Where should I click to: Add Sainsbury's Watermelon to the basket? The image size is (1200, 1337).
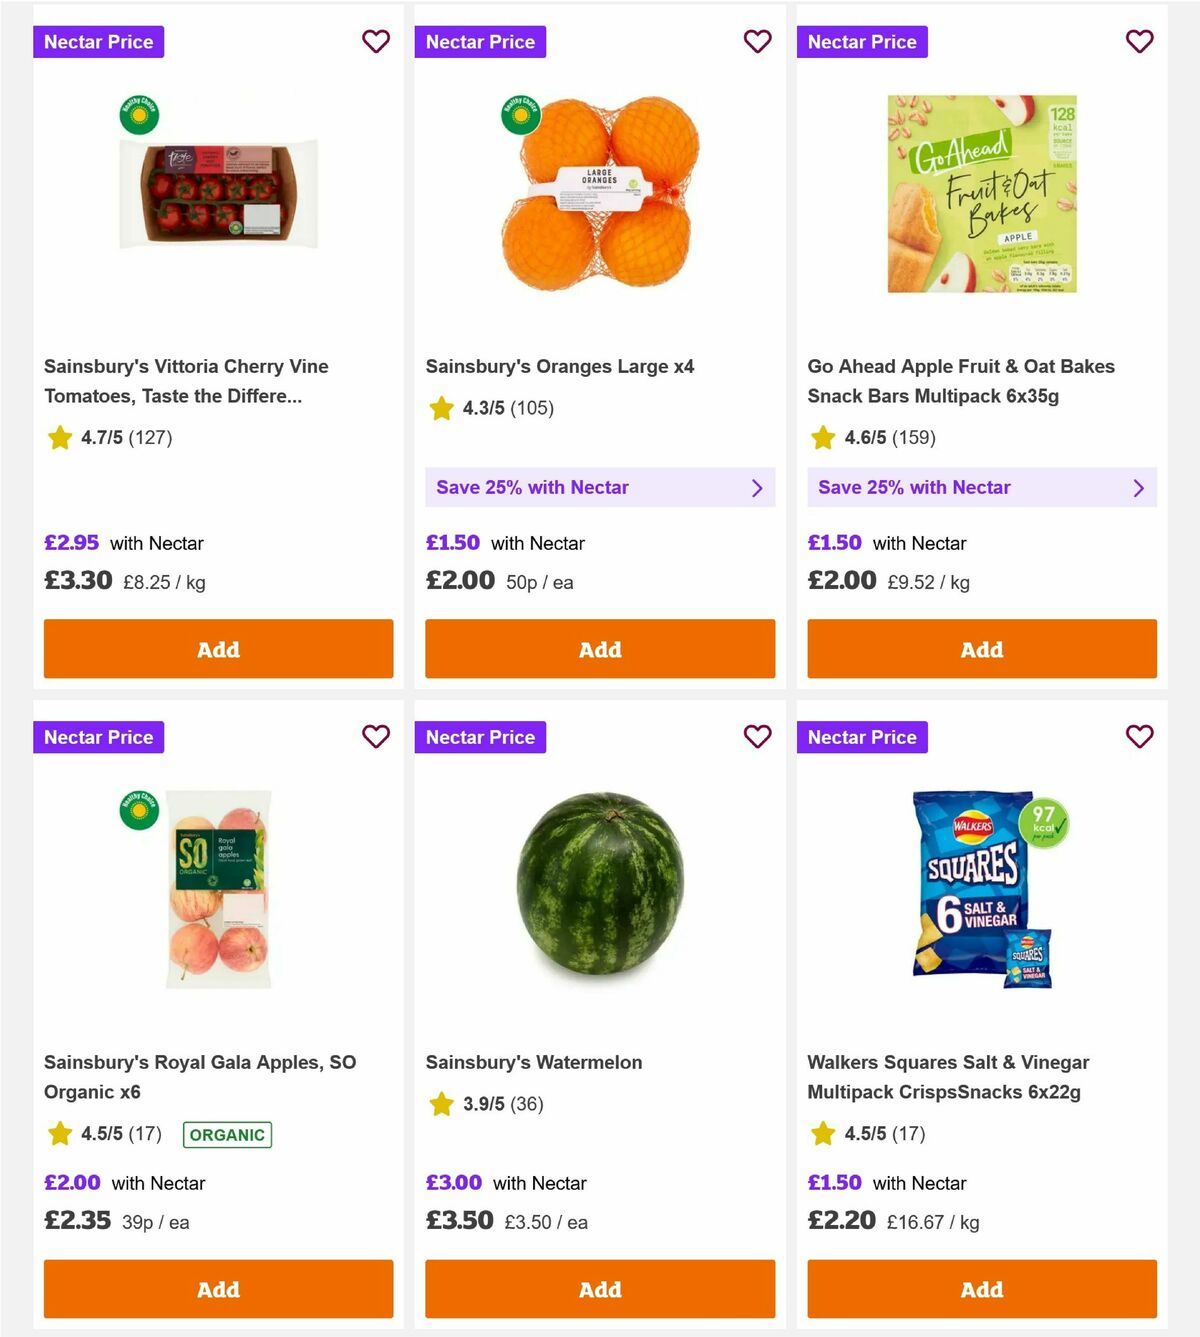600,1290
